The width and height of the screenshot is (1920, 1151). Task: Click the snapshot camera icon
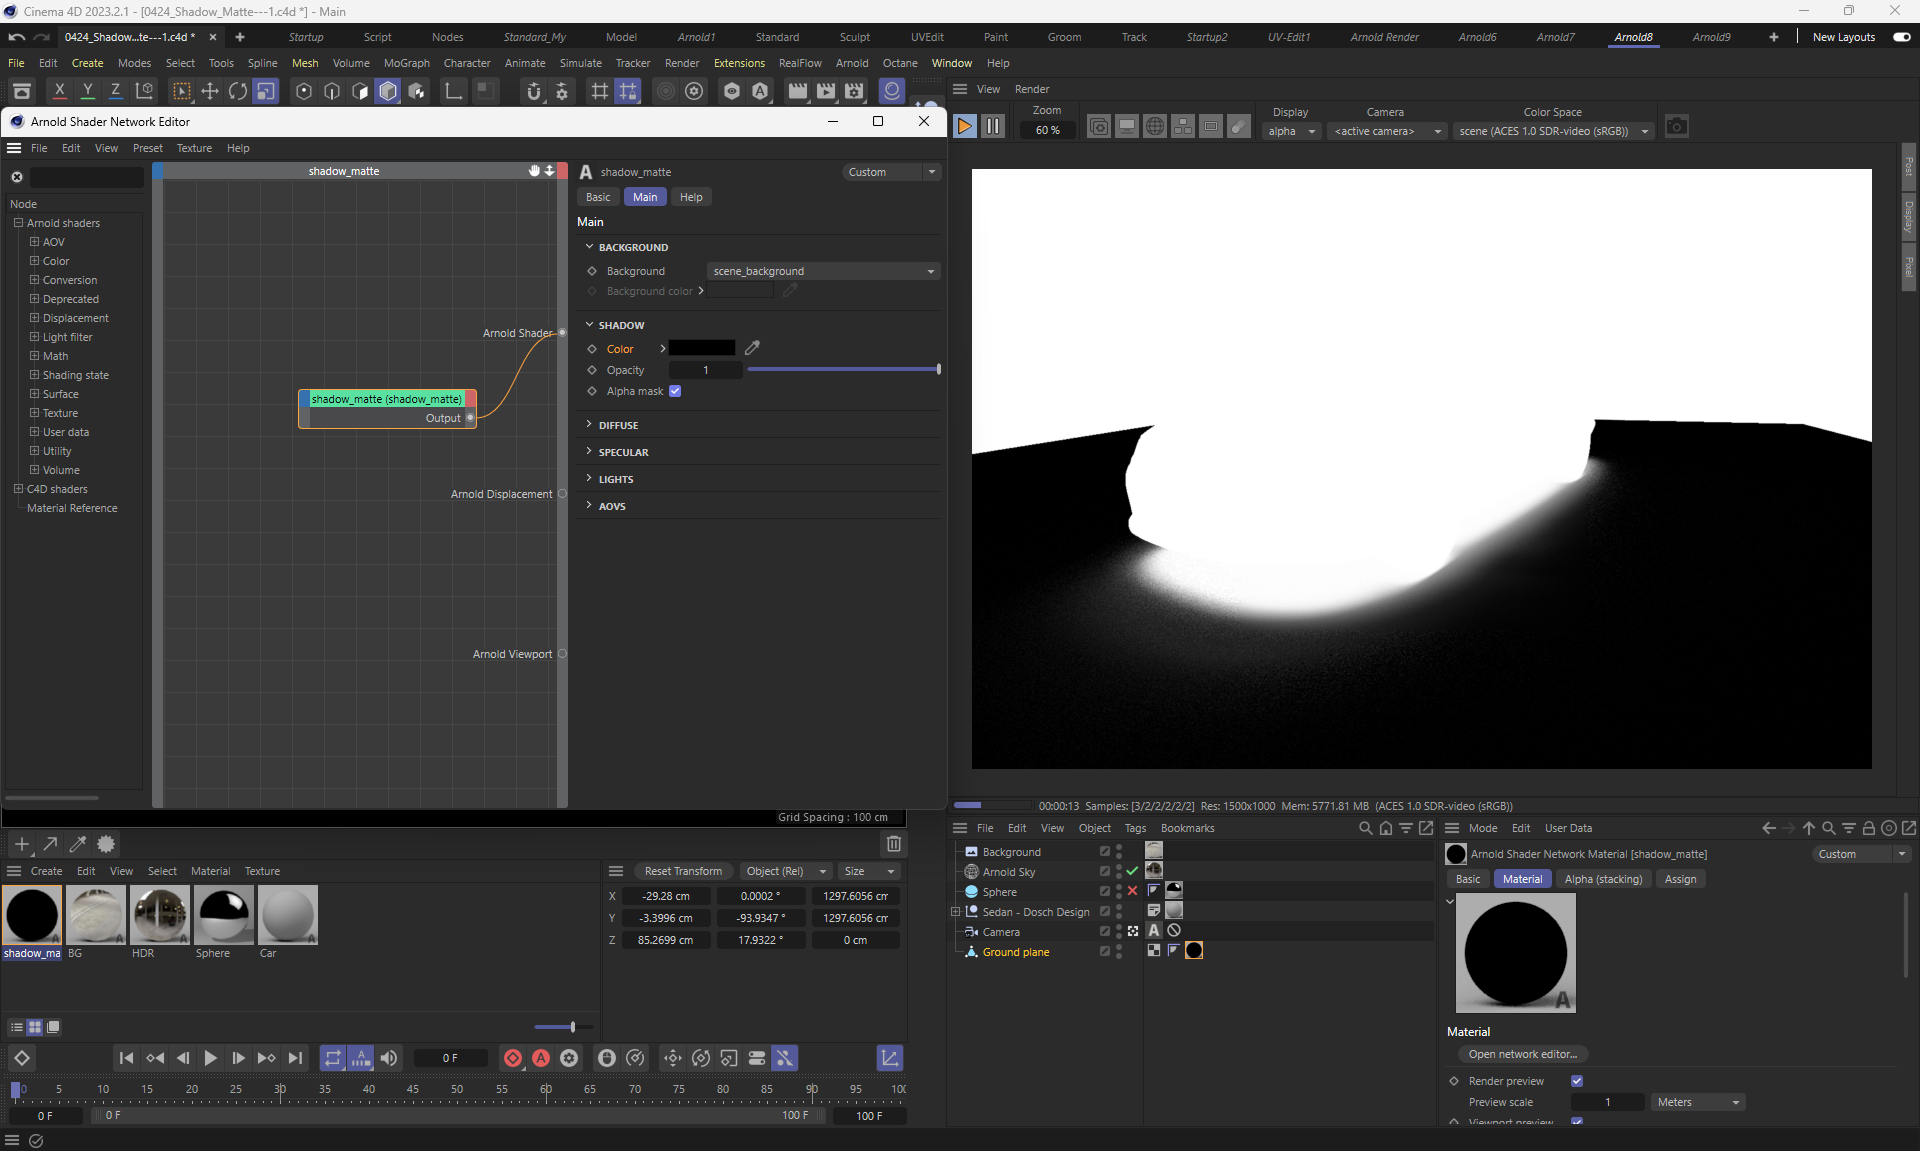point(1677,127)
